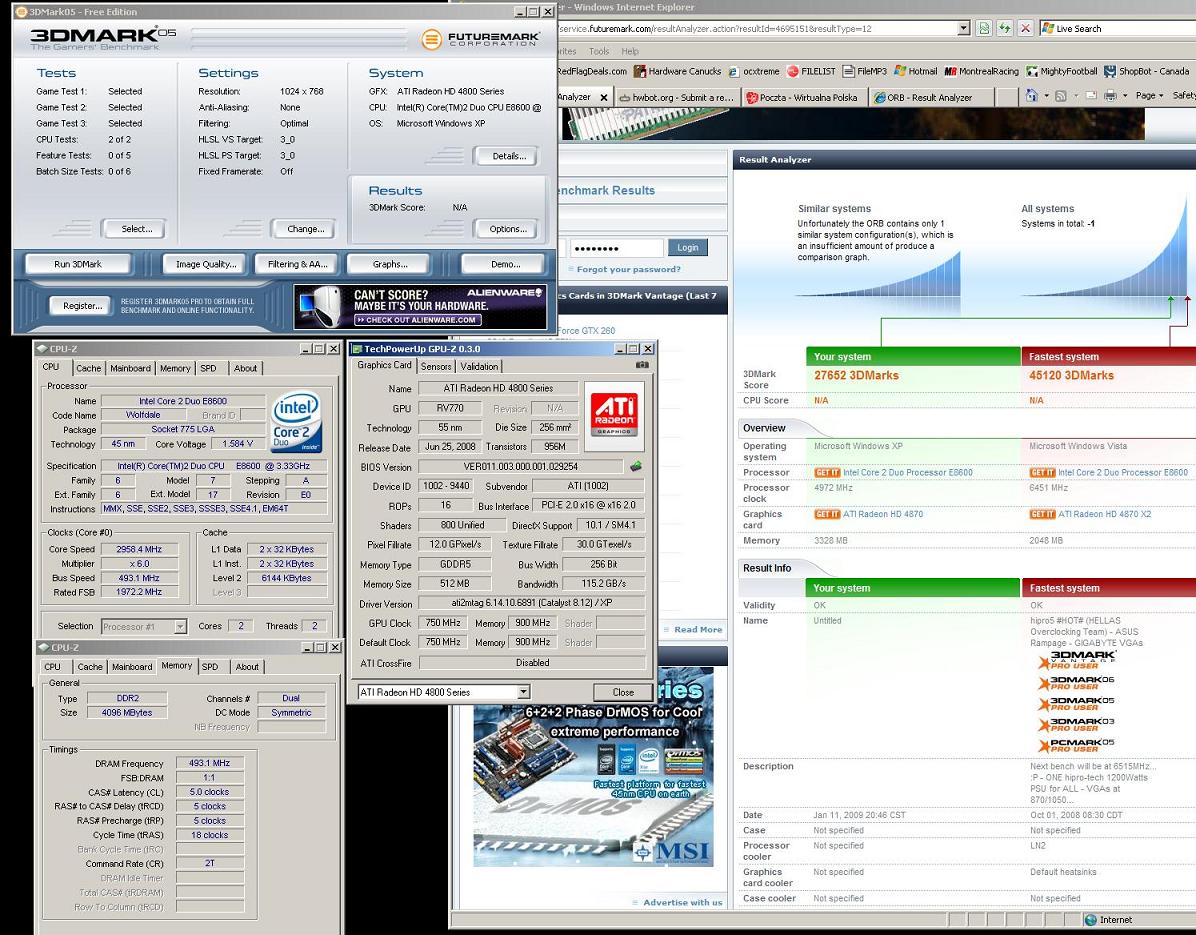This screenshot has height=935, width=1196.
Task: Click the refresh icon in Internet Explorer
Action: [x=1005, y=28]
